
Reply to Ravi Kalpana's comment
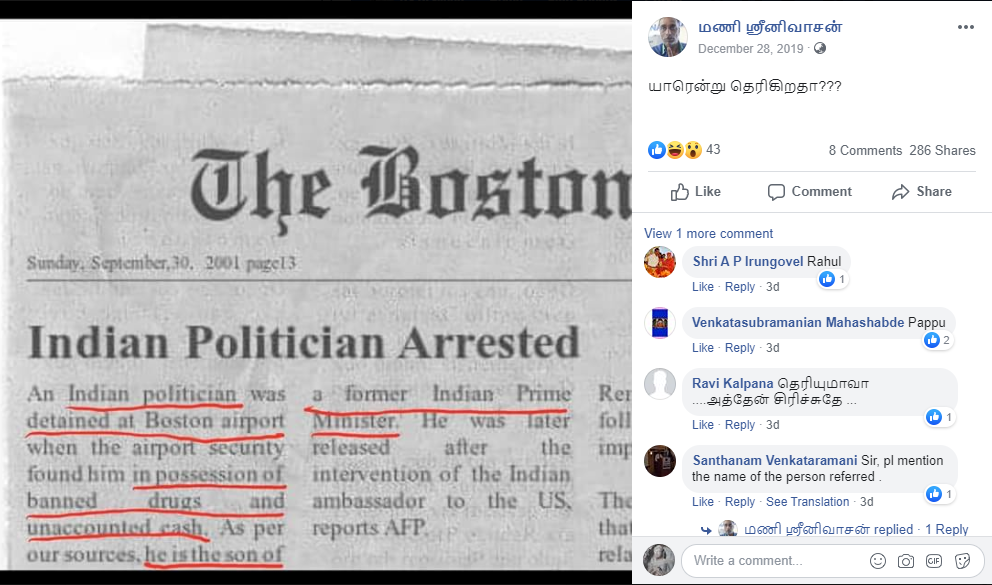(x=740, y=424)
